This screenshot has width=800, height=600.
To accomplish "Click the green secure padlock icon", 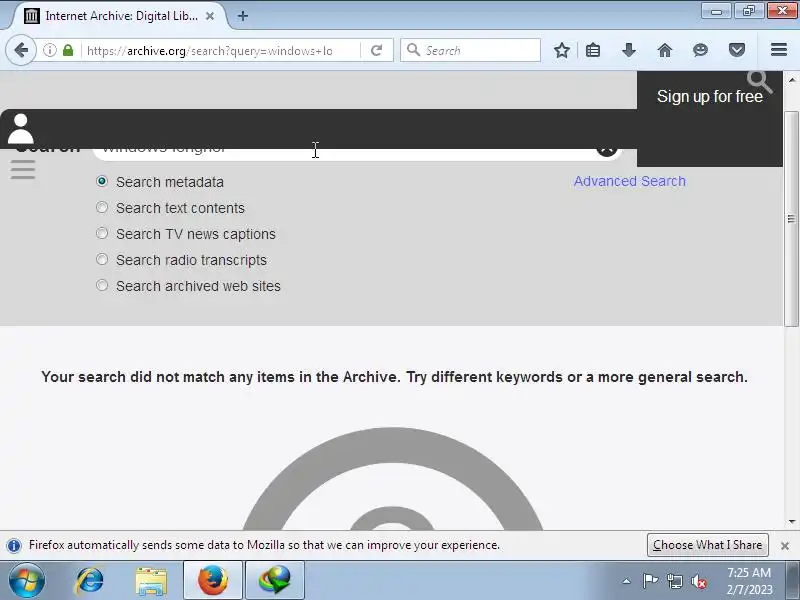I will (68, 50).
